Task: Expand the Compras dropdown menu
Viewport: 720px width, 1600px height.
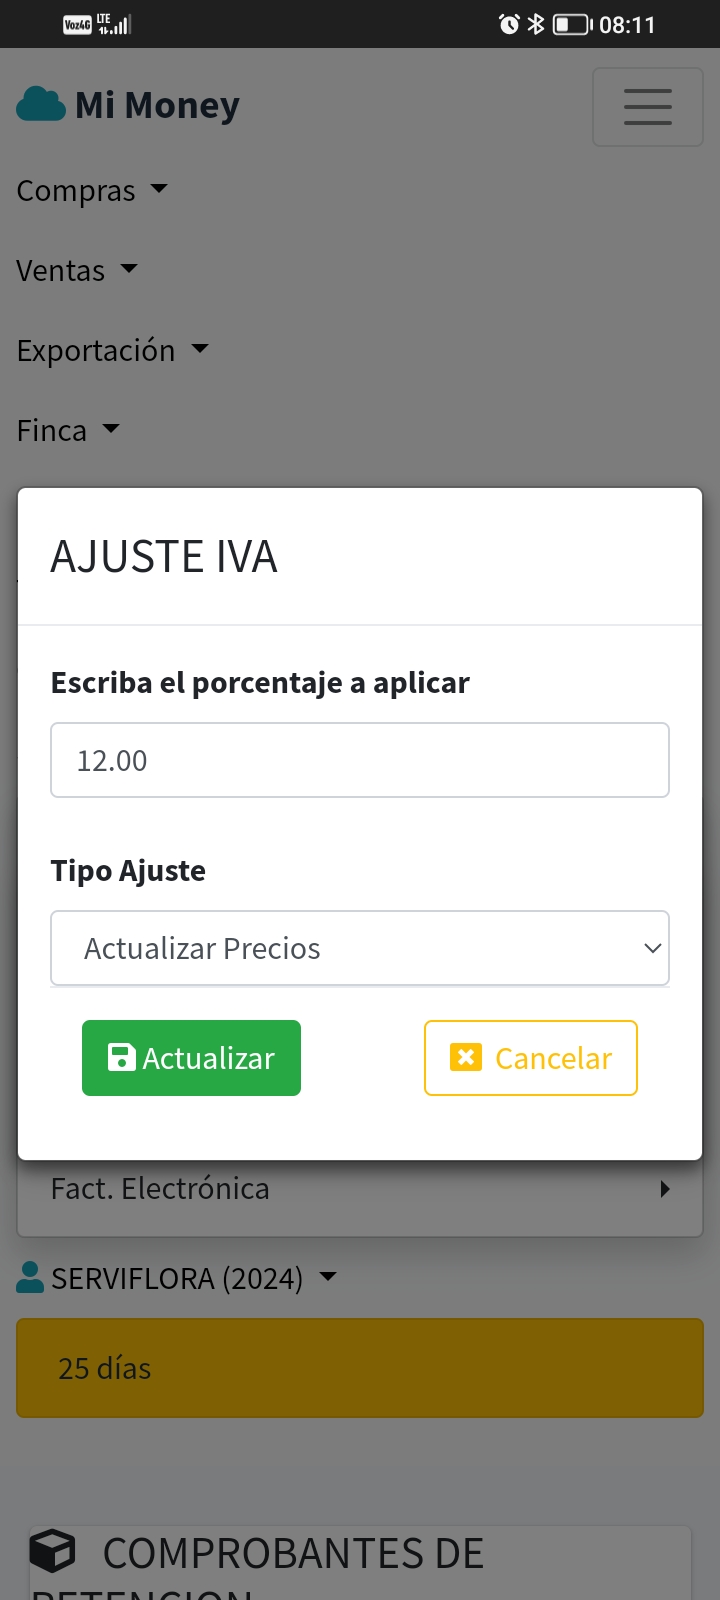Action: click(92, 190)
